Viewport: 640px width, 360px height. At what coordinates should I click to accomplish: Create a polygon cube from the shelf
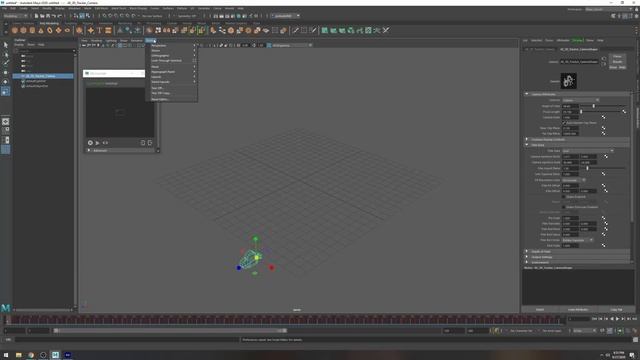[23, 30]
